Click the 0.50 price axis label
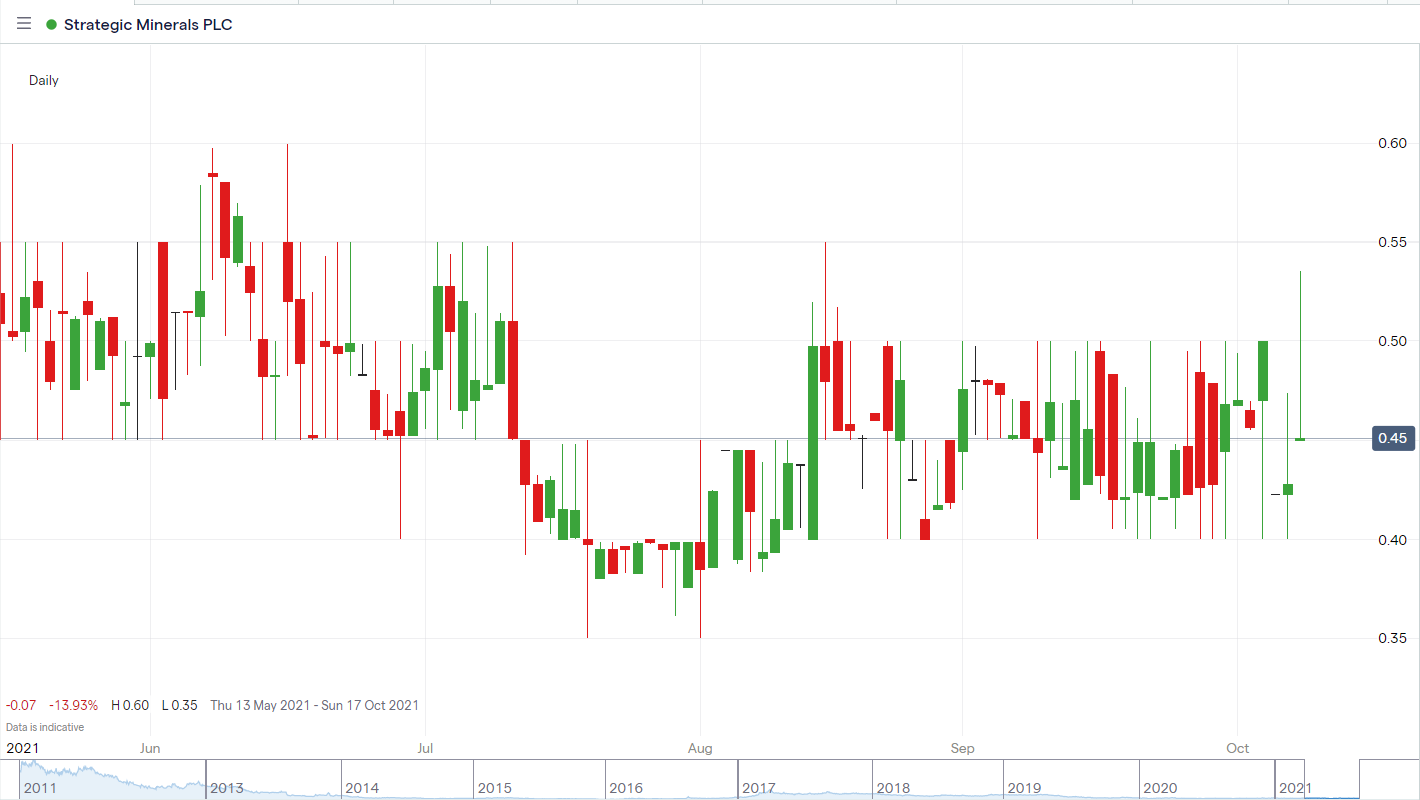This screenshot has width=1420, height=800. click(x=1392, y=341)
